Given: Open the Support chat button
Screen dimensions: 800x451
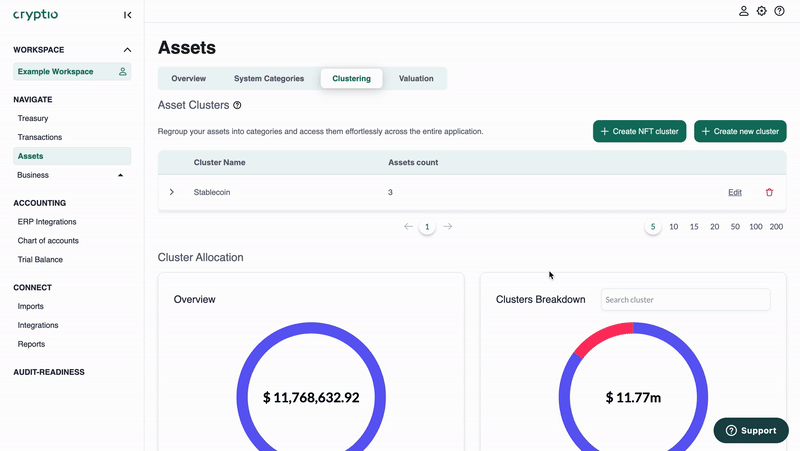Looking at the screenshot, I should coord(751,431).
